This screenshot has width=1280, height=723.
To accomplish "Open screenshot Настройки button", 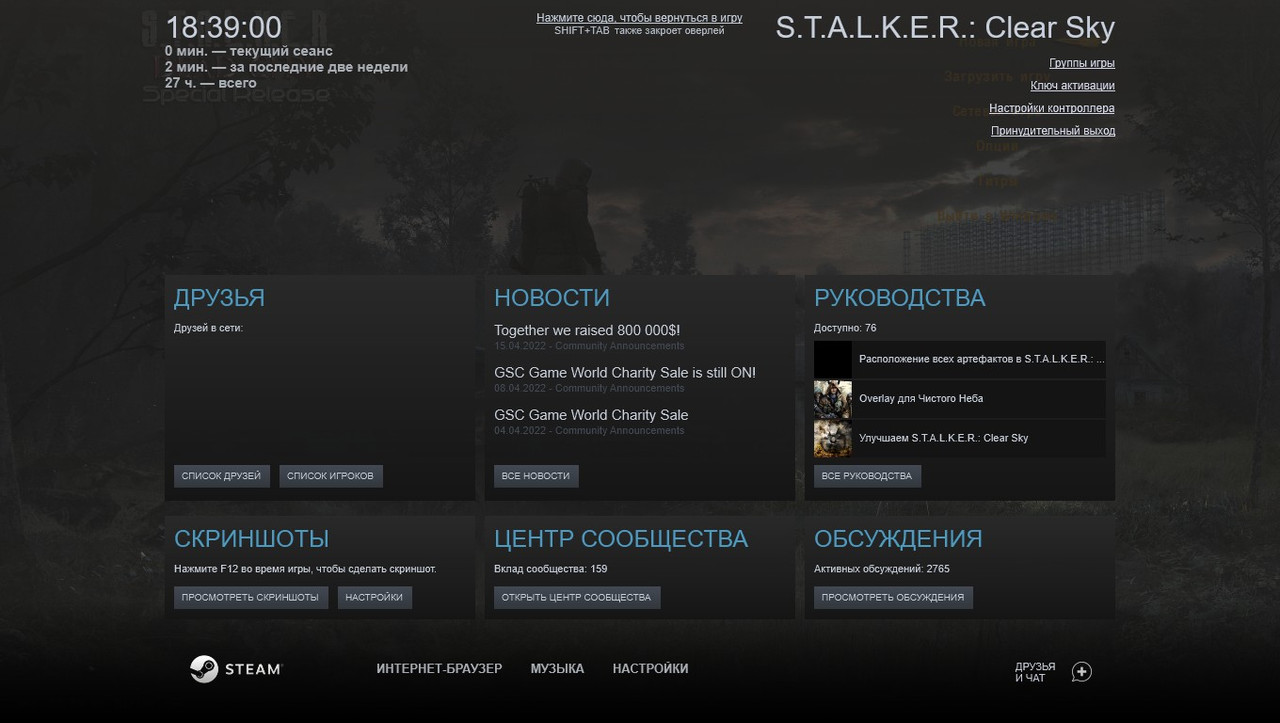I will click(375, 597).
